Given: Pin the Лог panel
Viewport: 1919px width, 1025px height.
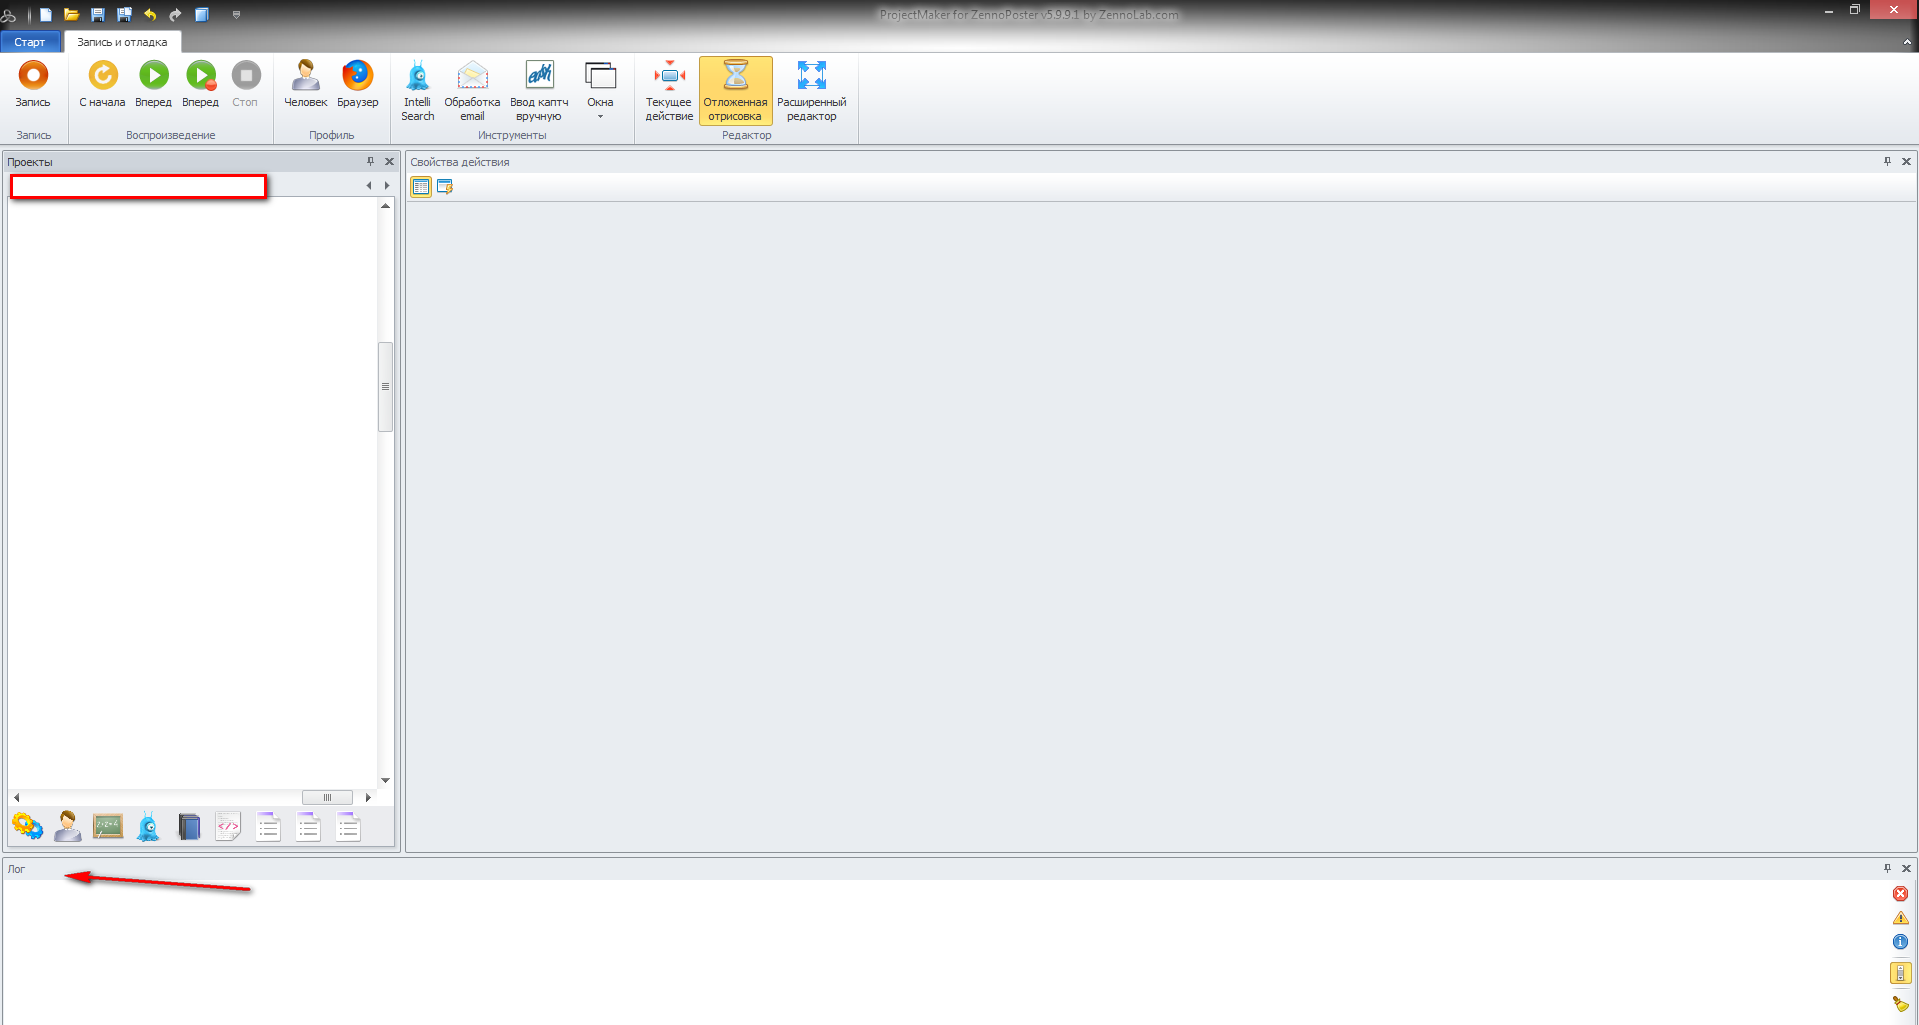Looking at the screenshot, I should (x=1887, y=868).
